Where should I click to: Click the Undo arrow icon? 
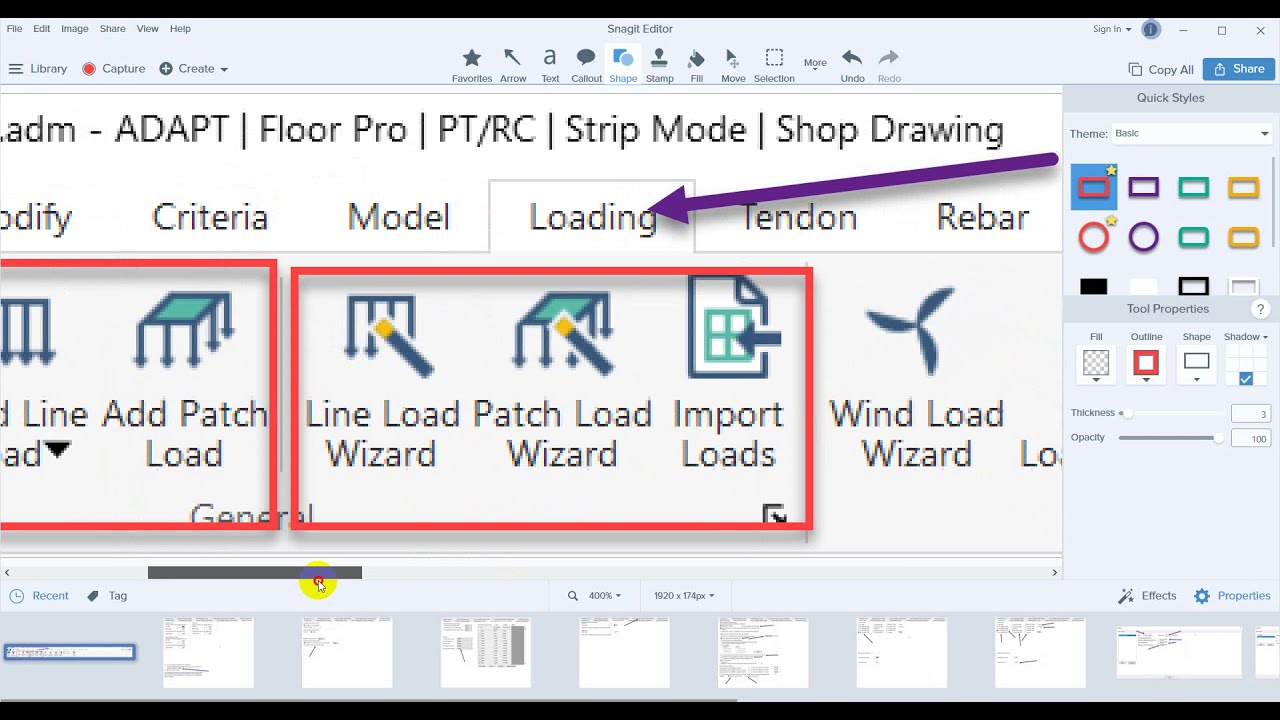tap(852, 58)
